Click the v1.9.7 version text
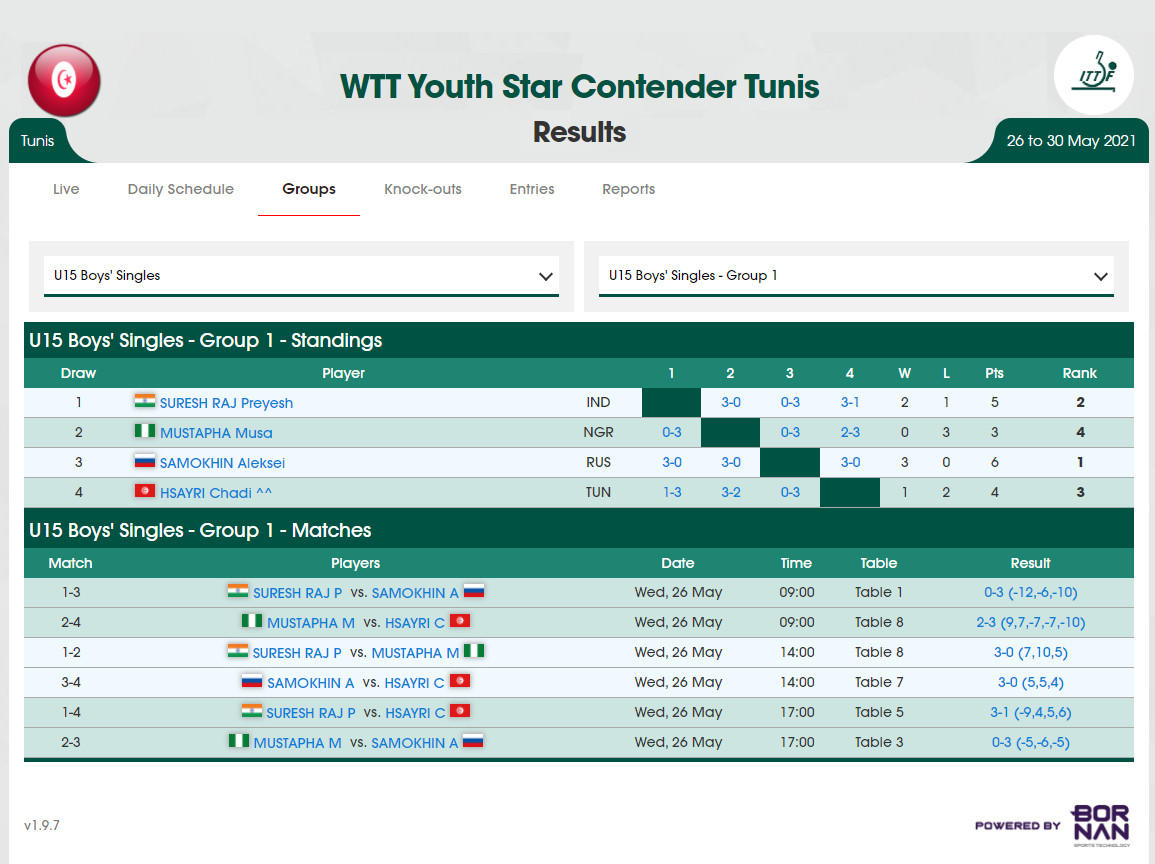 click(x=42, y=825)
